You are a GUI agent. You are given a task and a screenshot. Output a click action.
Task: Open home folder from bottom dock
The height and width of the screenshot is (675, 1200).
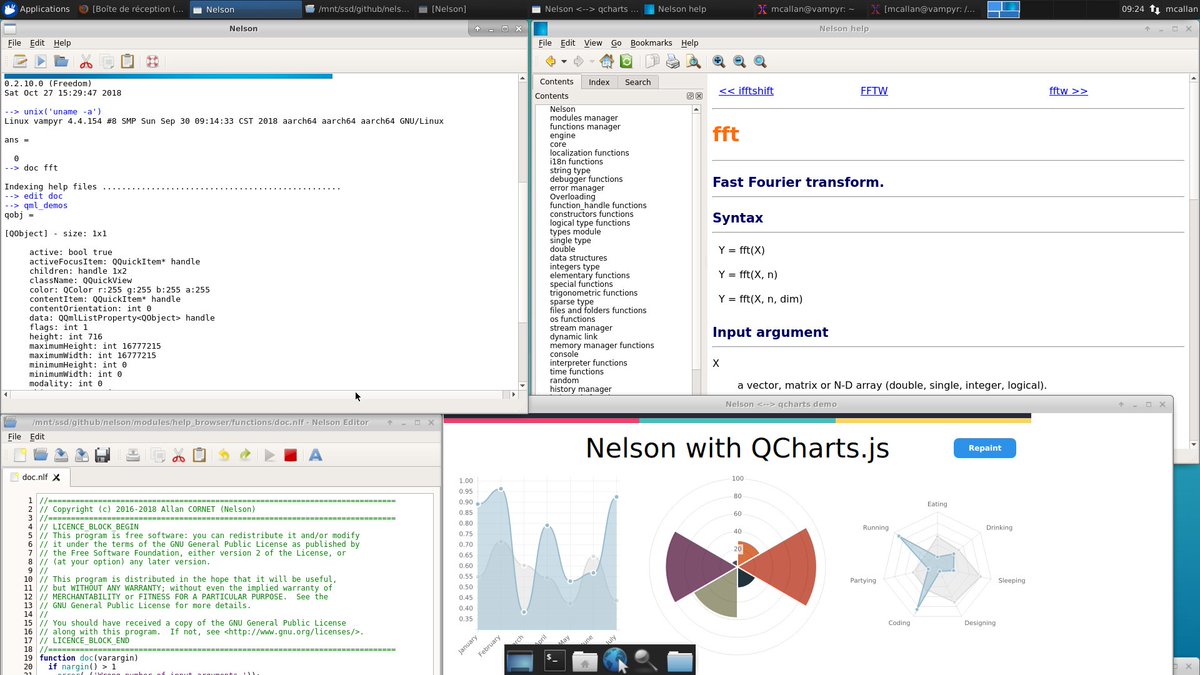pyautogui.click(x=584, y=660)
